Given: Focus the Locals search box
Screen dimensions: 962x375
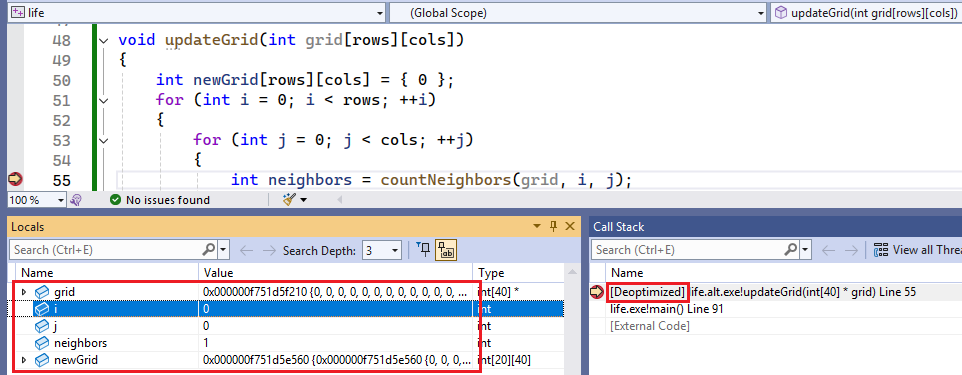Looking at the screenshot, I should 106,250.
